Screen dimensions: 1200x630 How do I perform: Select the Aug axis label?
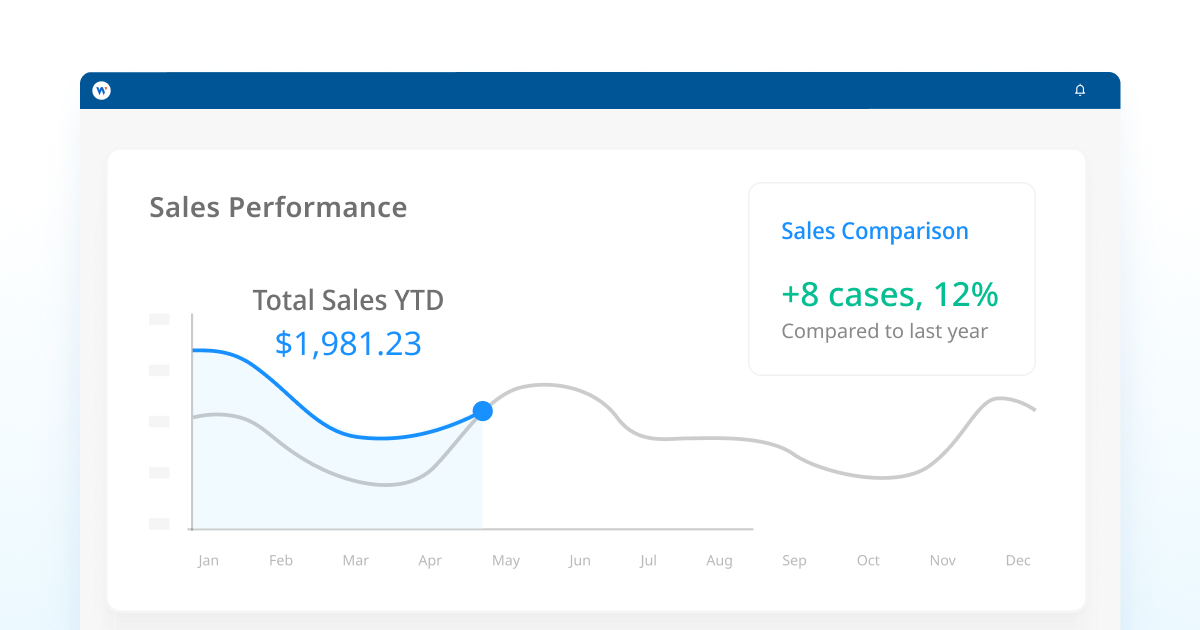tap(719, 561)
